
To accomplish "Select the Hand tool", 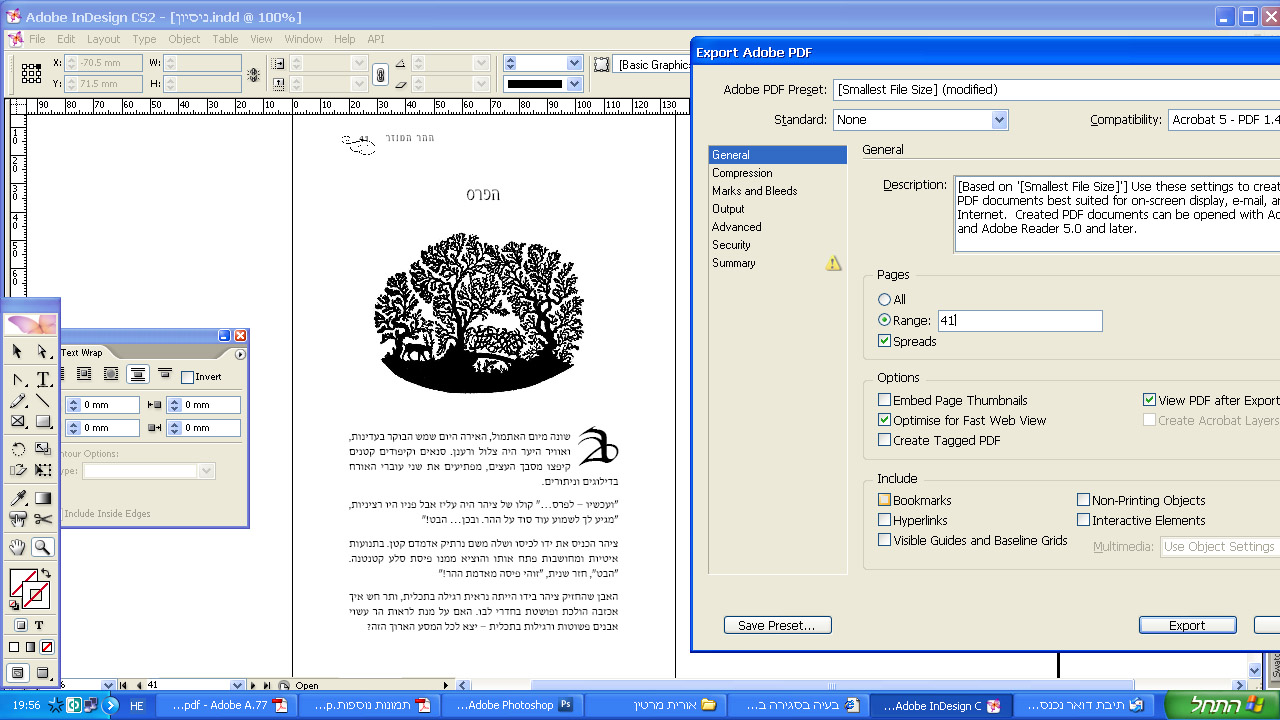I will click(17, 547).
